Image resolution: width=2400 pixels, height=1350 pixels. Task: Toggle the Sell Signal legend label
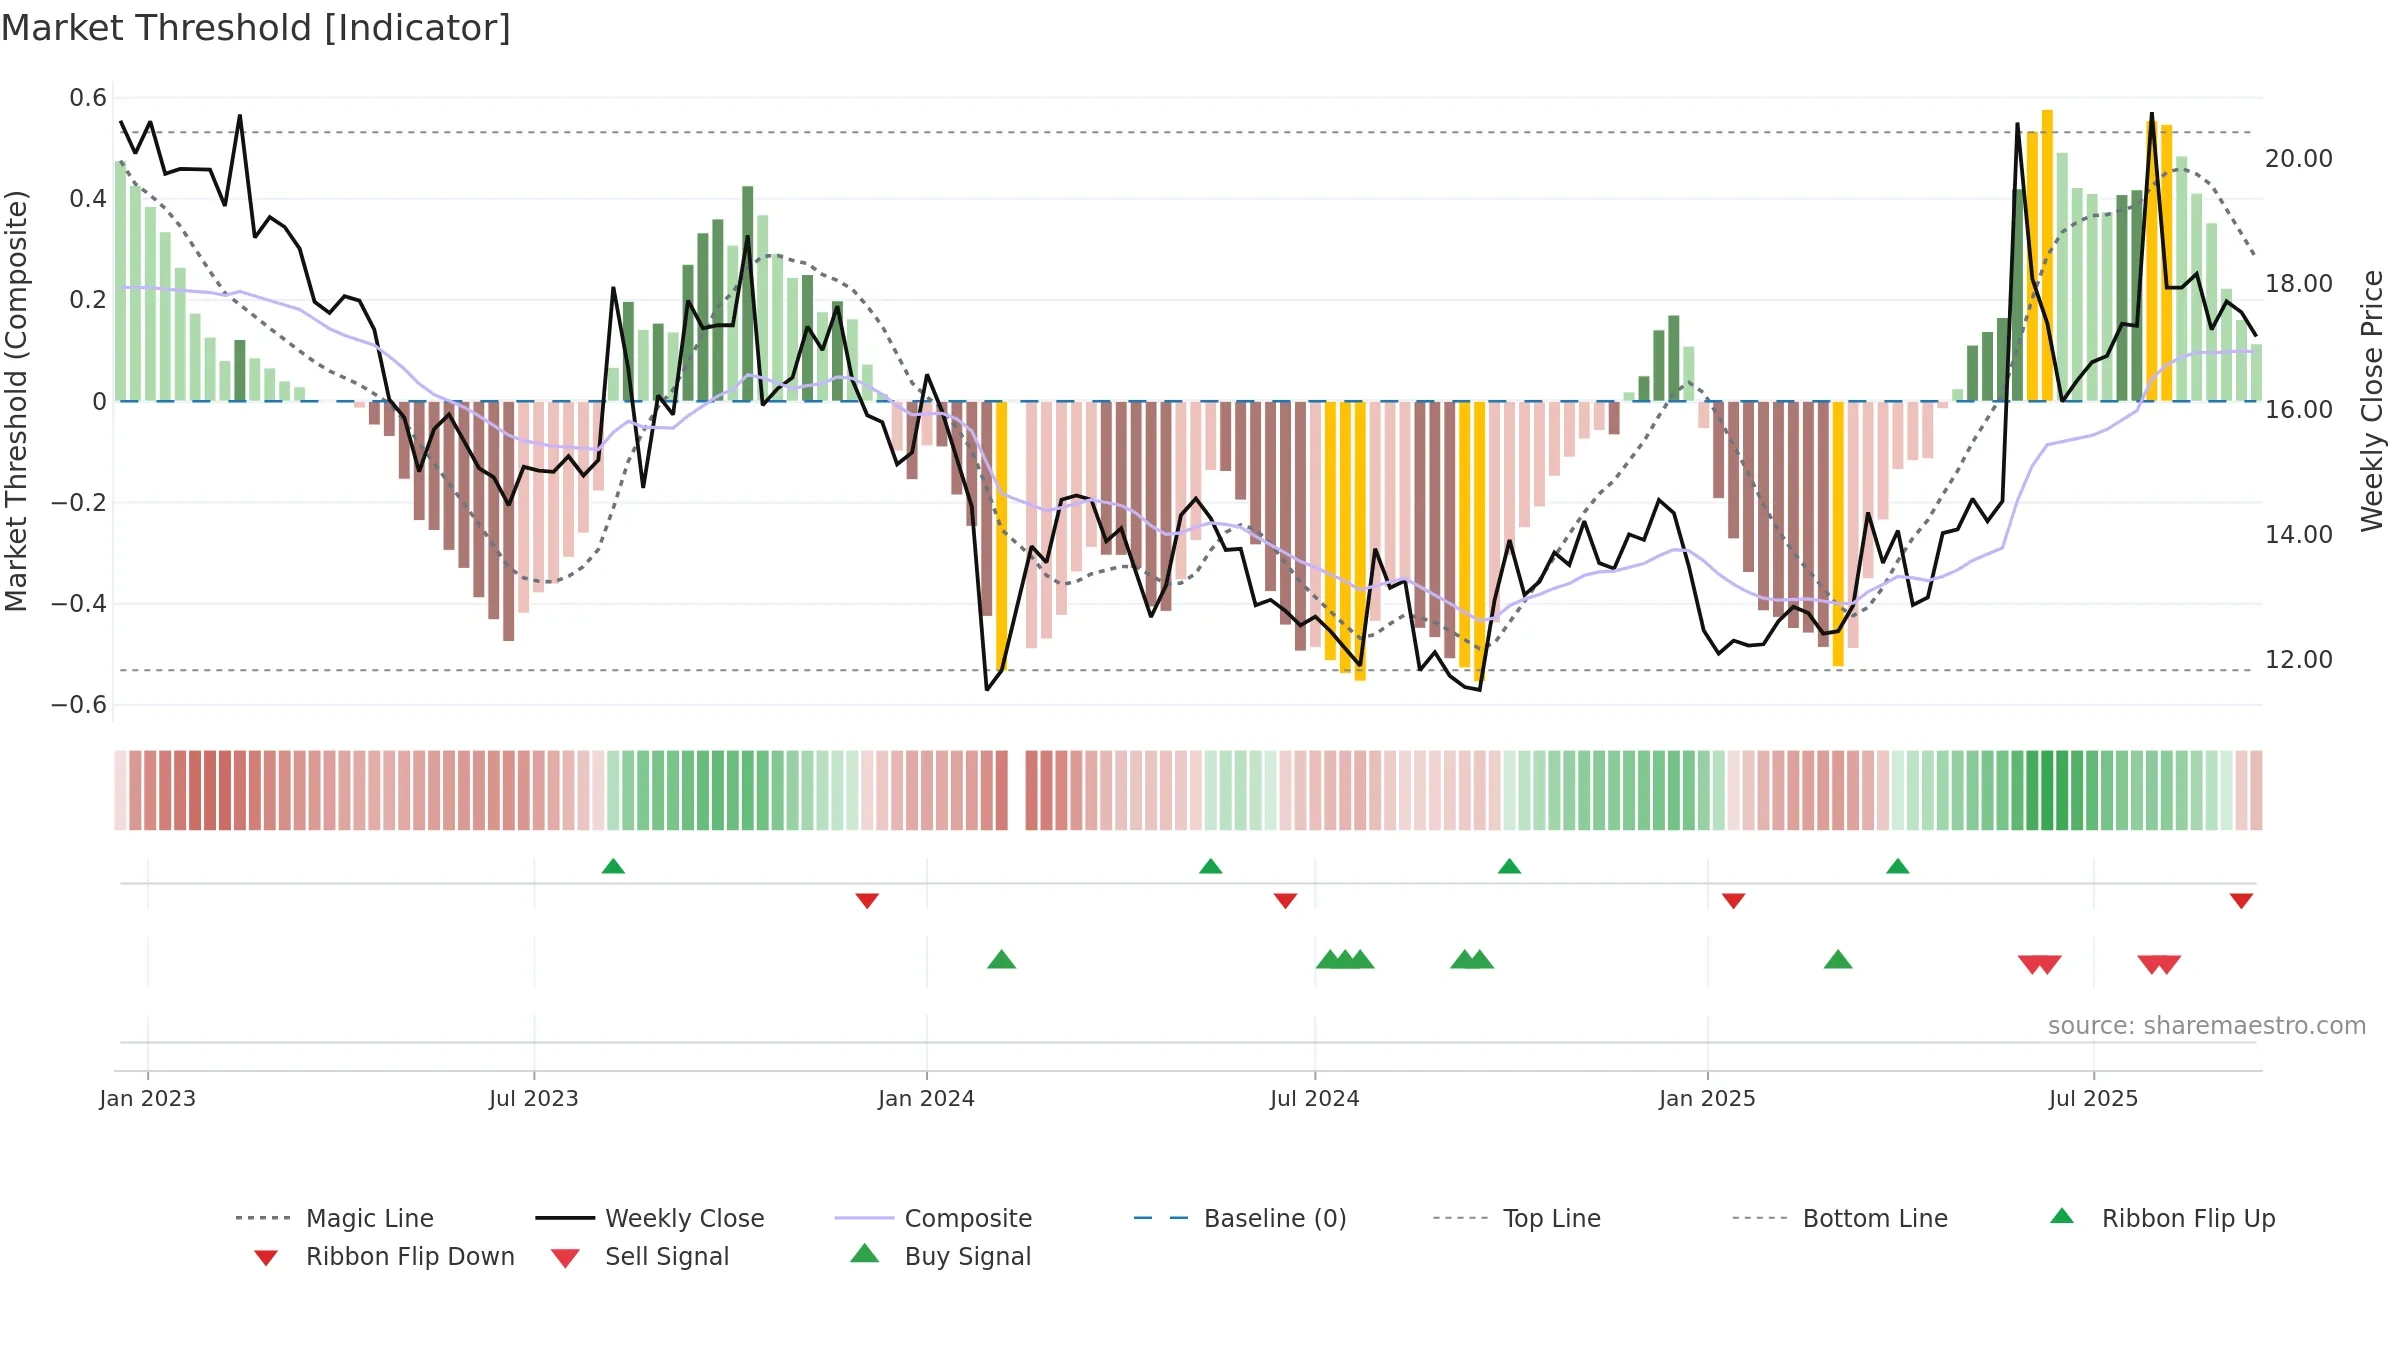click(x=667, y=1256)
